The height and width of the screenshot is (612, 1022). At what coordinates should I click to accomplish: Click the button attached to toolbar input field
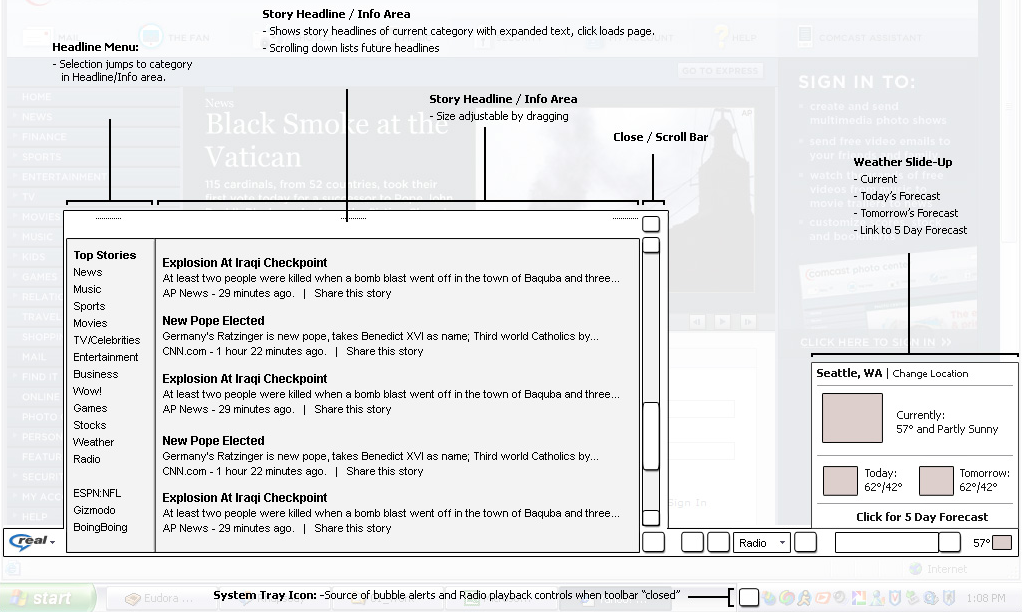click(950, 542)
